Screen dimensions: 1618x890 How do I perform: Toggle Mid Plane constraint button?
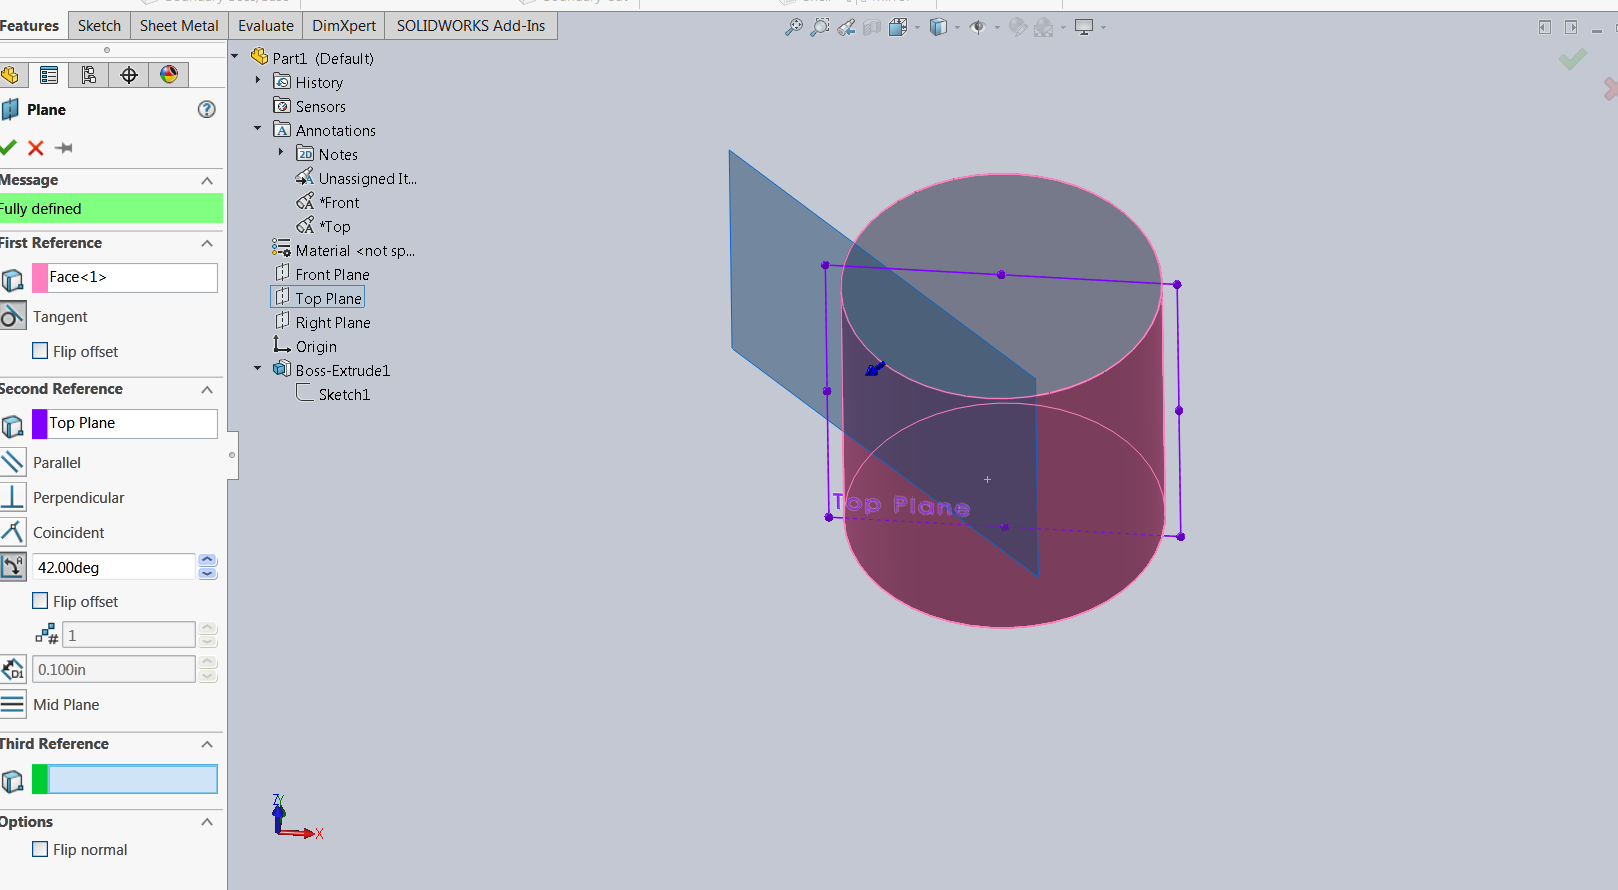12,704
